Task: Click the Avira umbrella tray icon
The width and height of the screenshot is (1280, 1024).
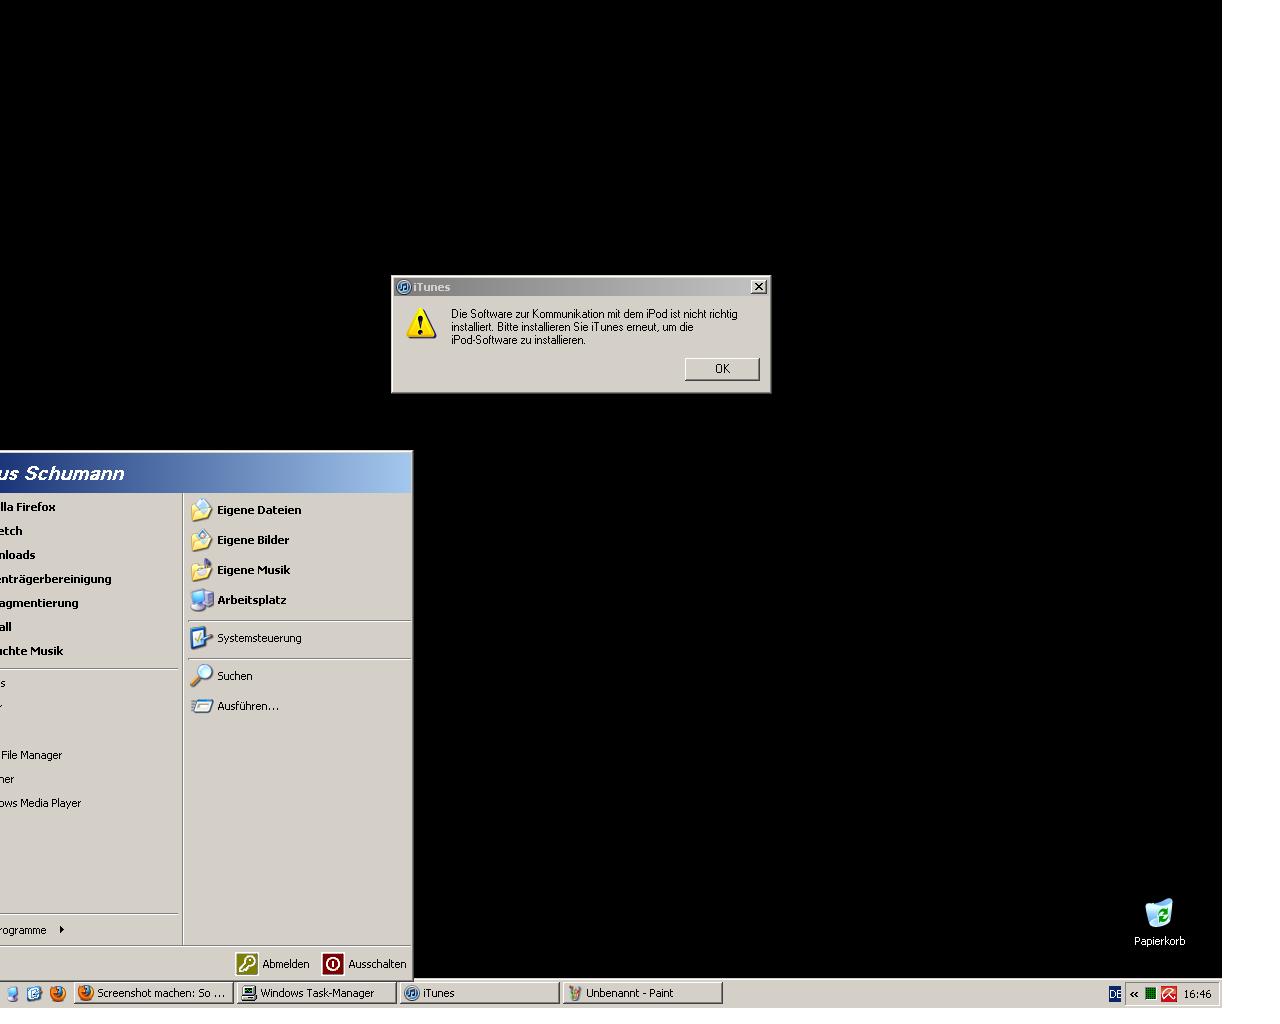Action: (1168, 994)
